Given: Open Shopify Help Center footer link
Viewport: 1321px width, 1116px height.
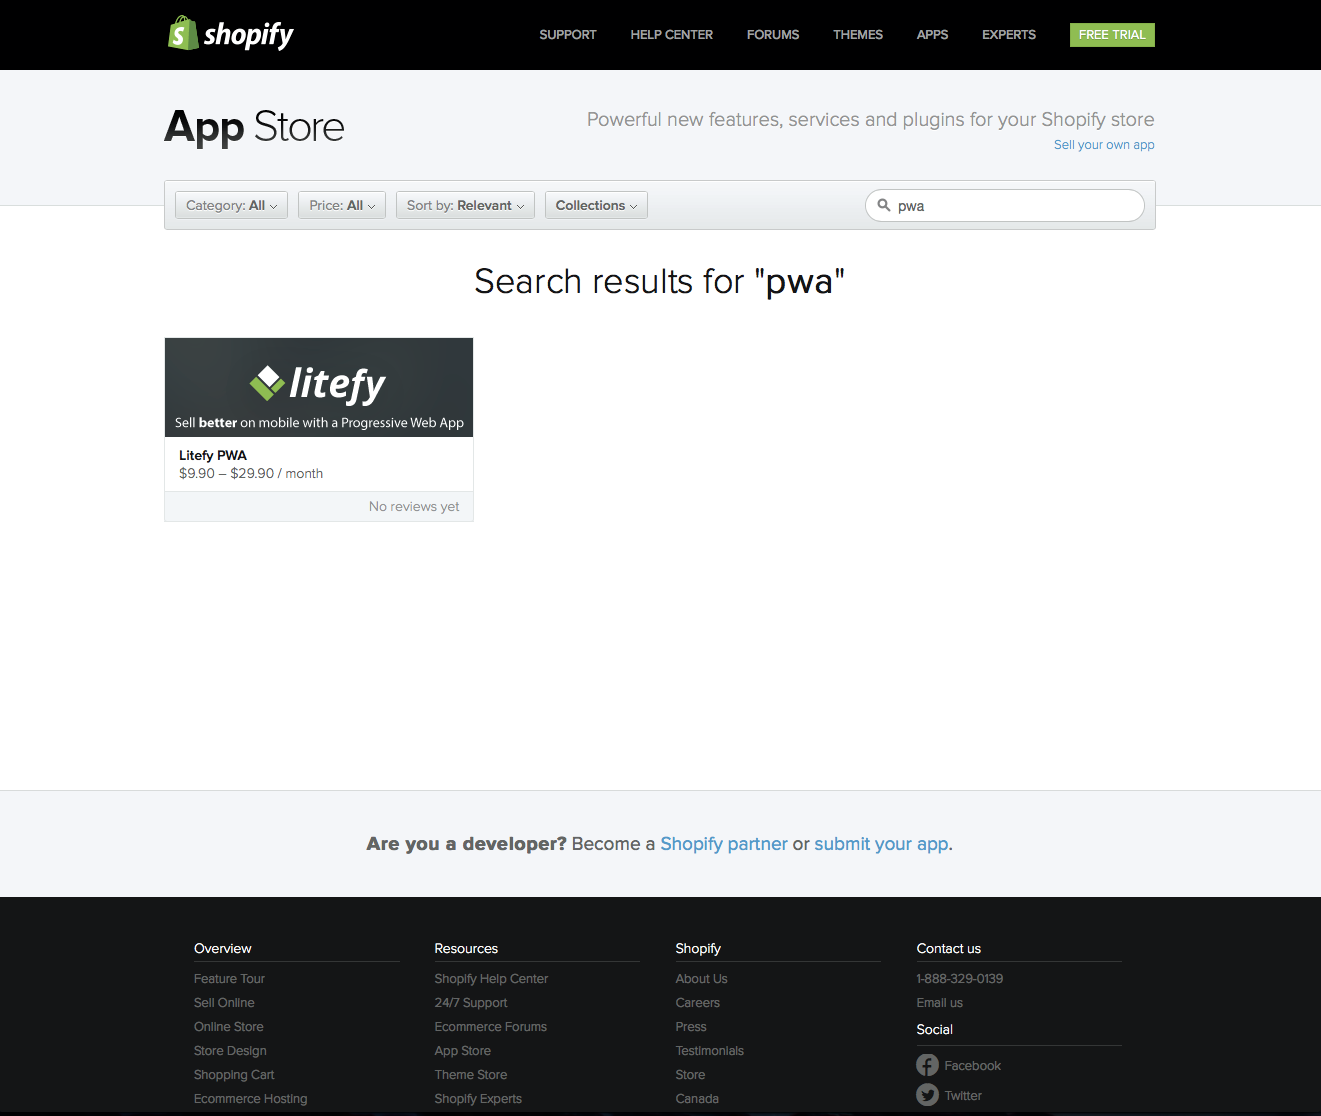Looking at the screenshot, I should (491, 979).
